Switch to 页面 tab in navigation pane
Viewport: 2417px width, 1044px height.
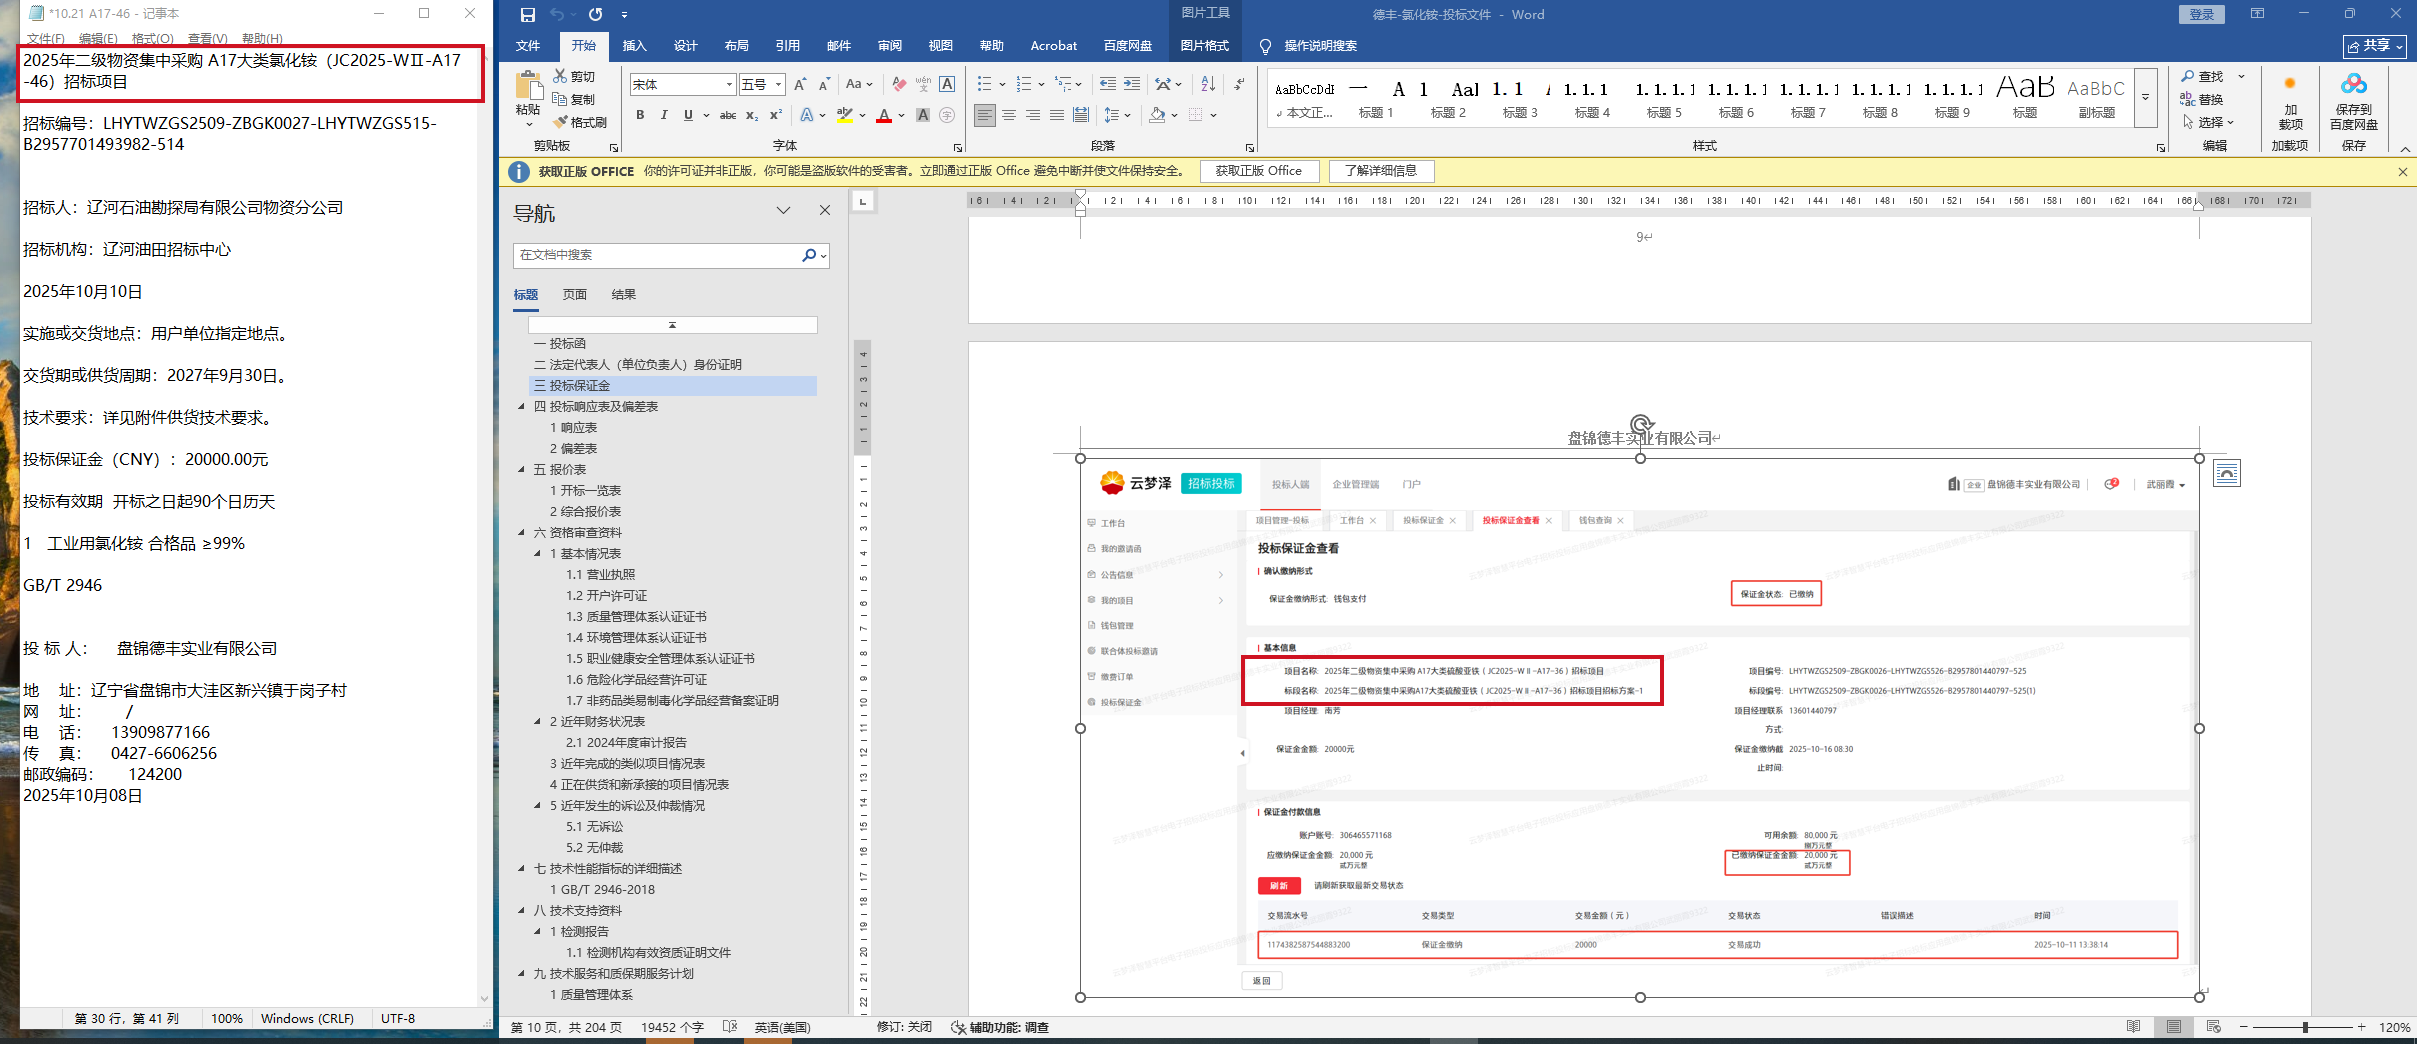point(574,294)
